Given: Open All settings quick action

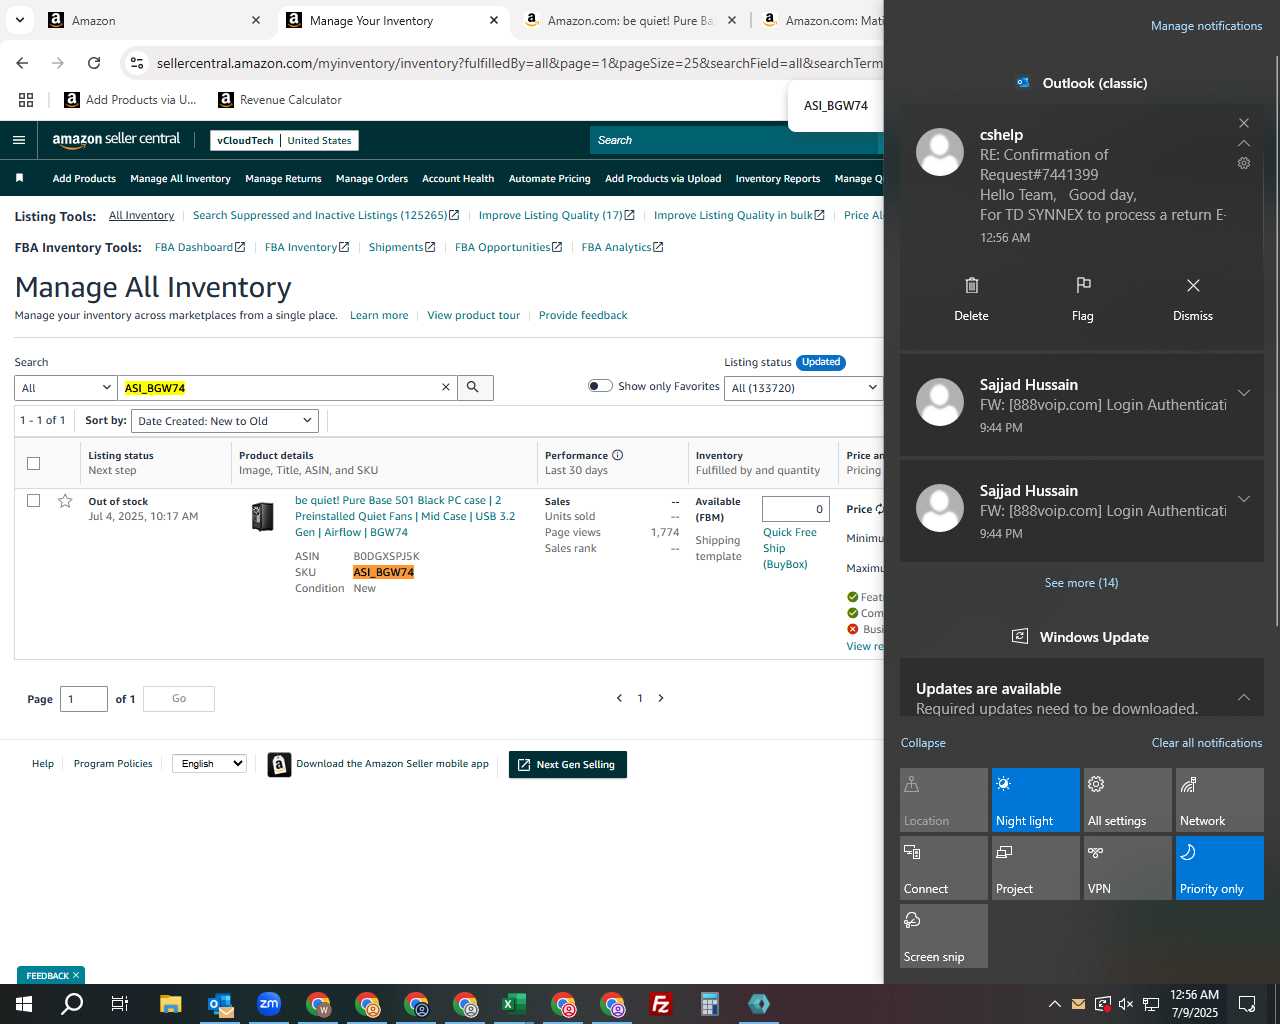Looking at the screenshot, I should tap(1127, 799).
